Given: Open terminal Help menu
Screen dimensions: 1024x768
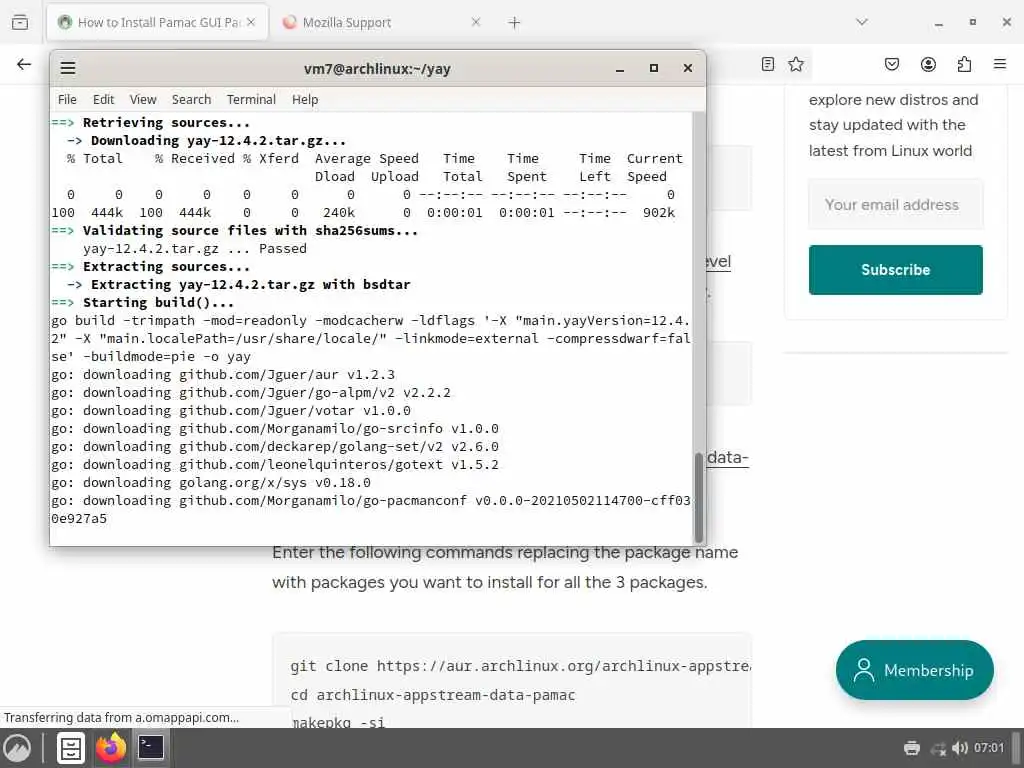Looking at the screenshot, I should 305,100.
